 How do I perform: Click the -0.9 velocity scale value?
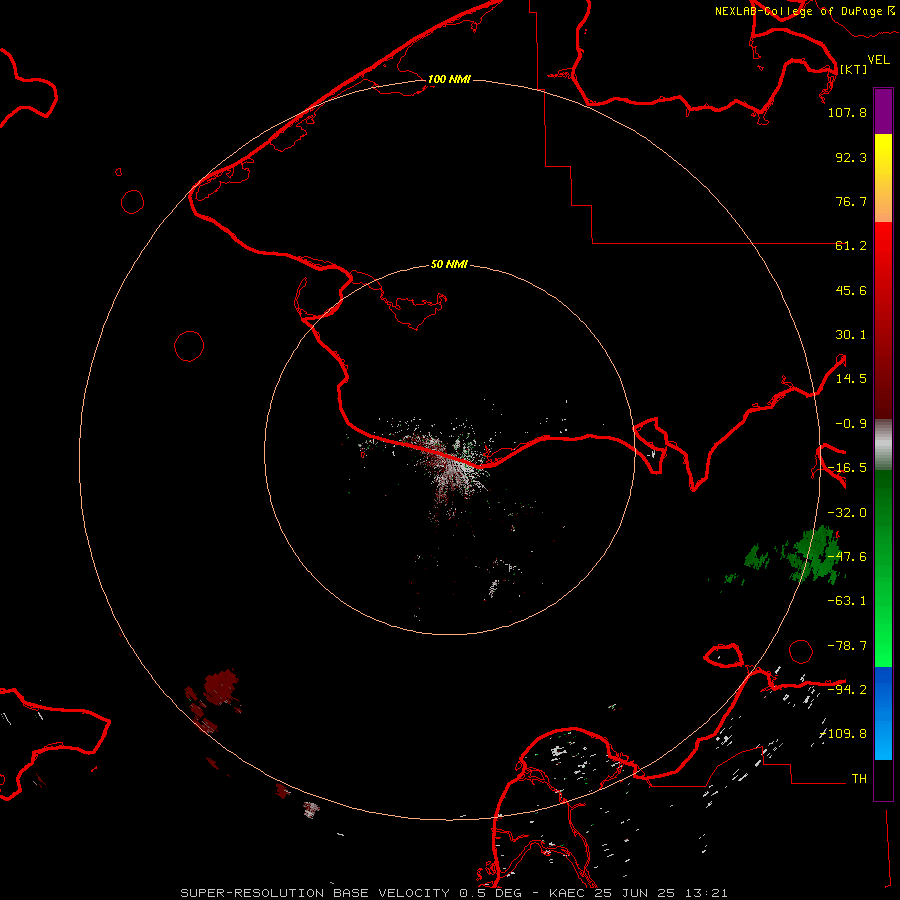coord(851,424)
